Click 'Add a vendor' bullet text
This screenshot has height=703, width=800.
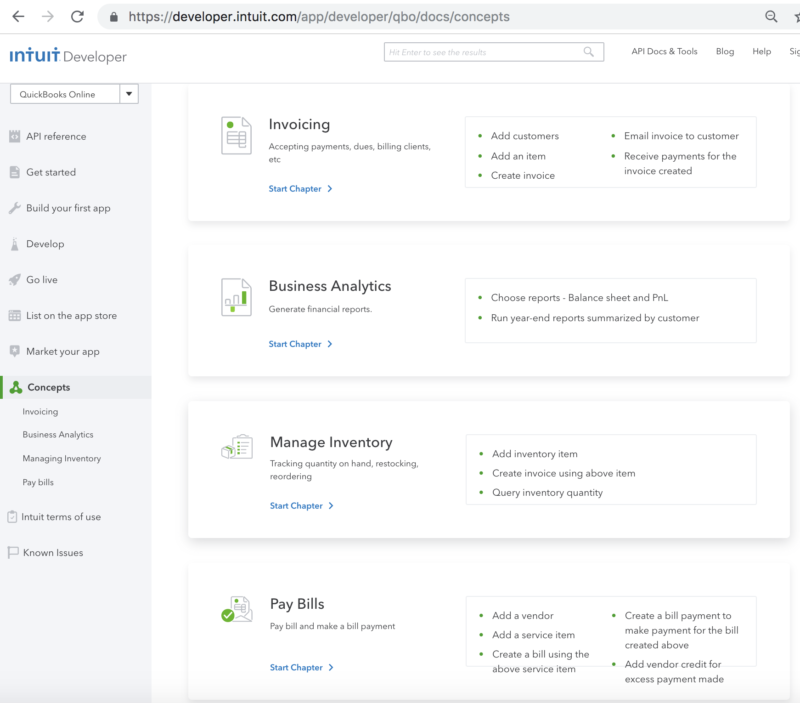point(523,616)
